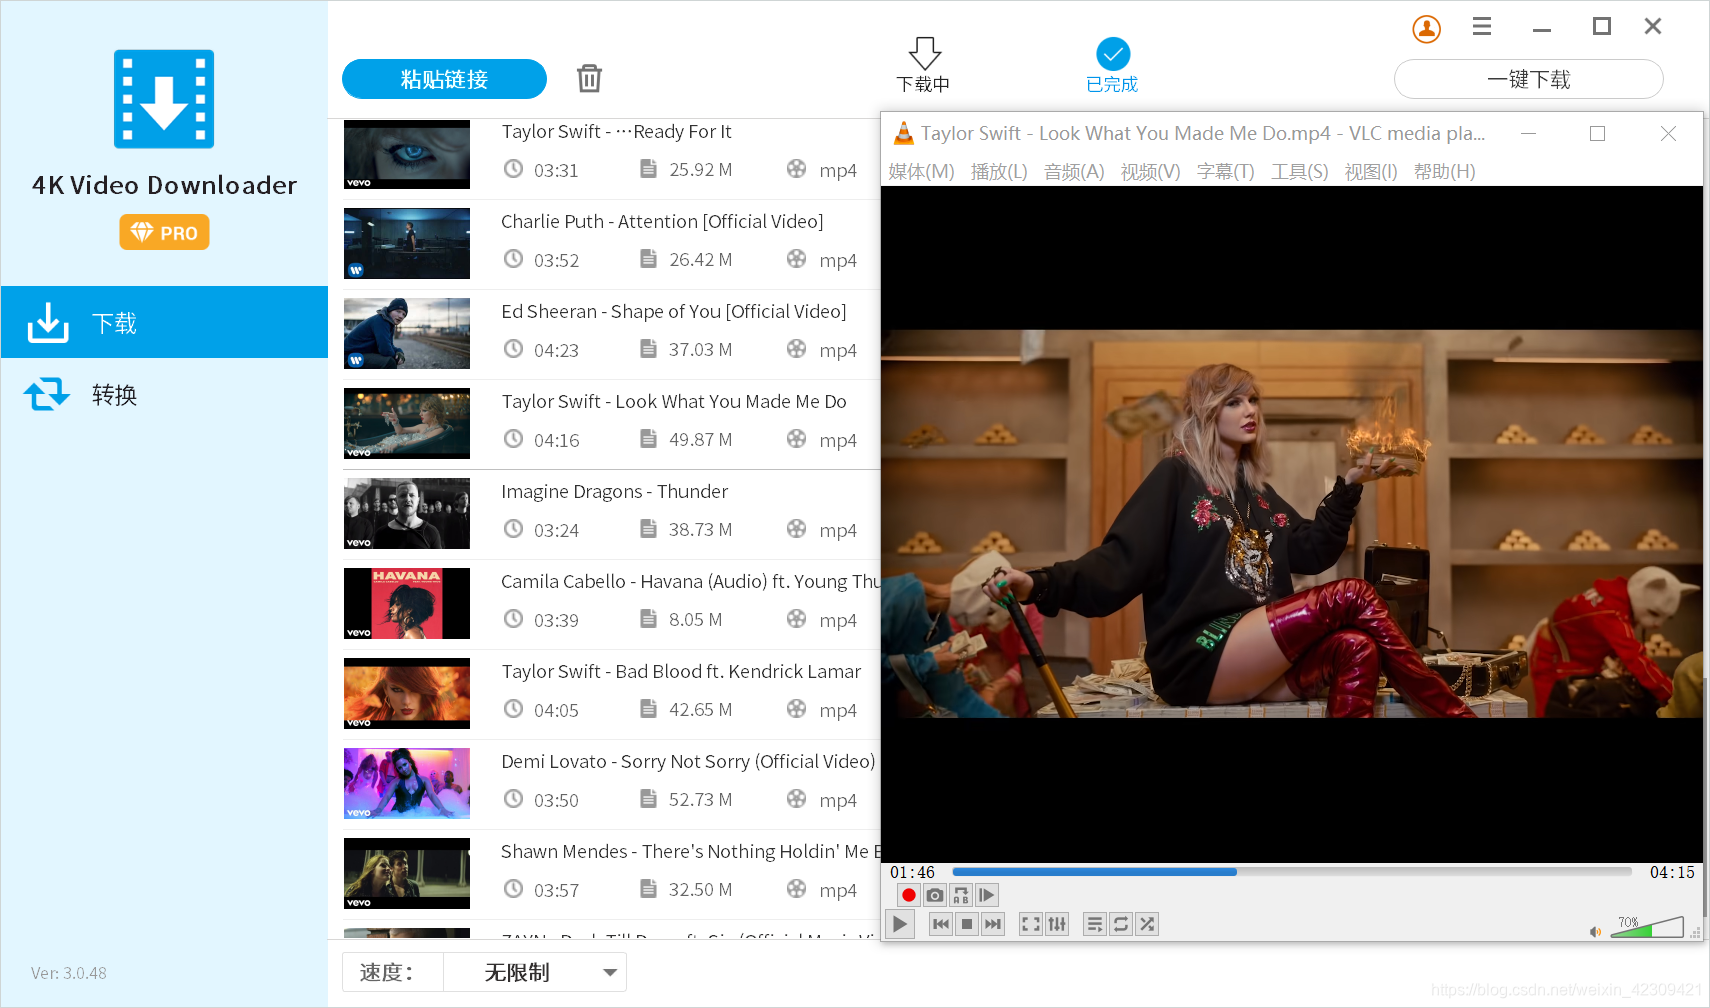Screen dimensions: 1710x1008
Task: Open the 视频(V) menu in VLC
Action: (1150, 172)
